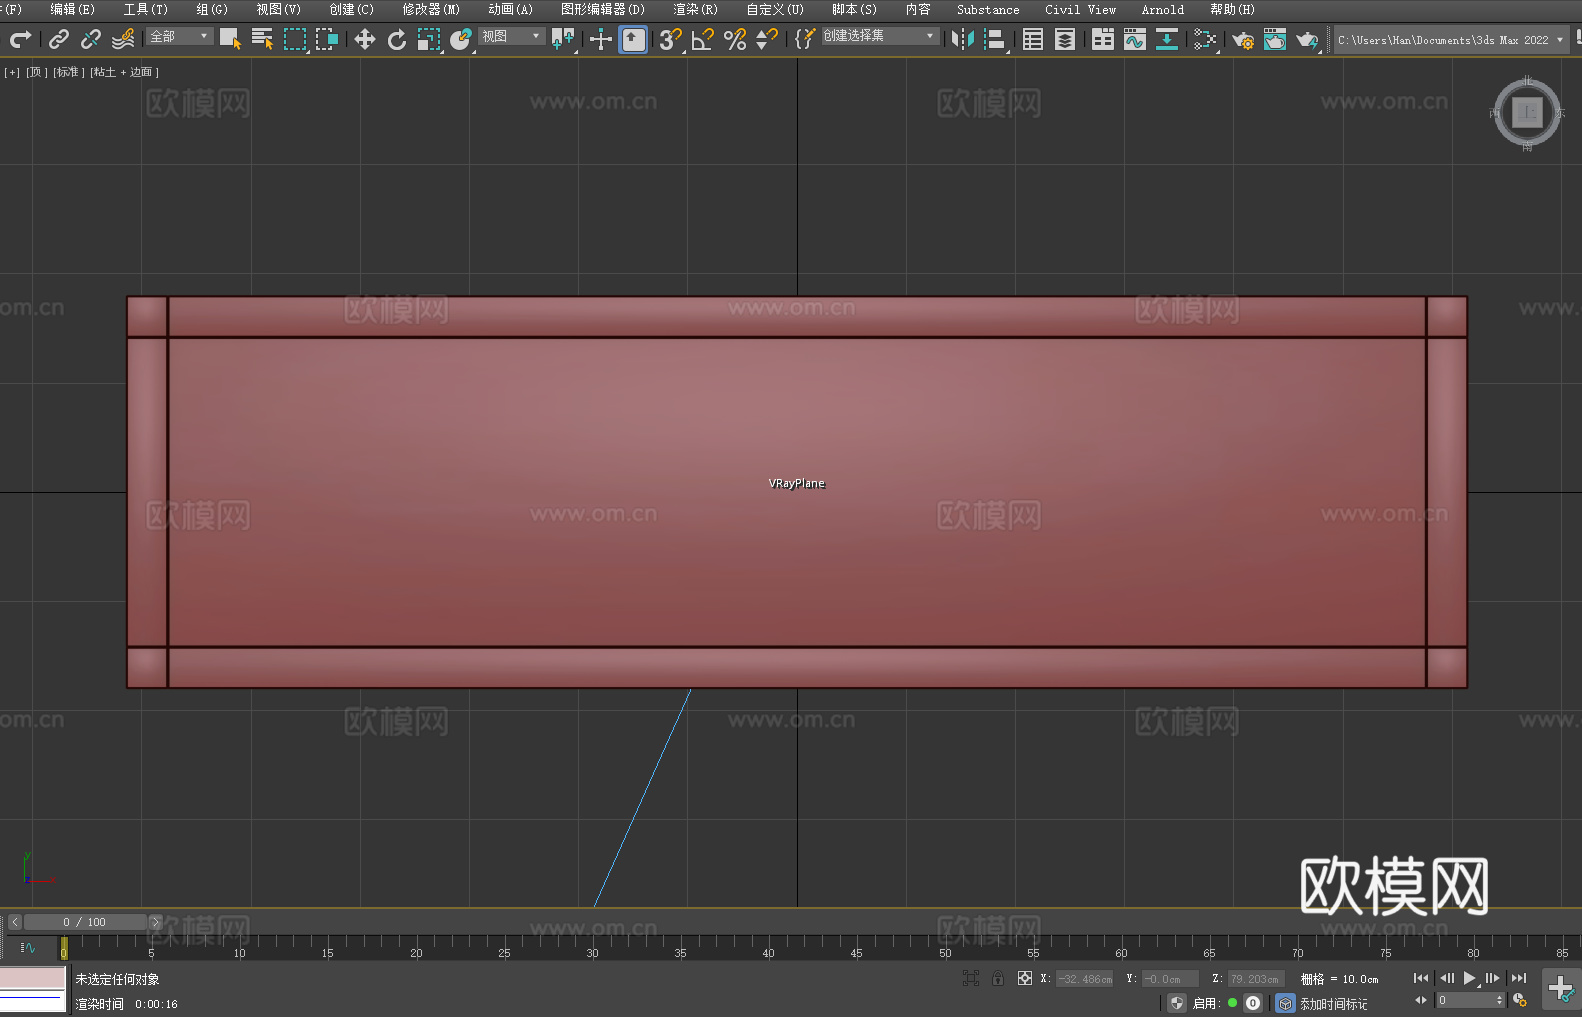The width and height of the screenshot is (1582, 1017).
Task: Open the 创建(C) menu
Action: 351,9
